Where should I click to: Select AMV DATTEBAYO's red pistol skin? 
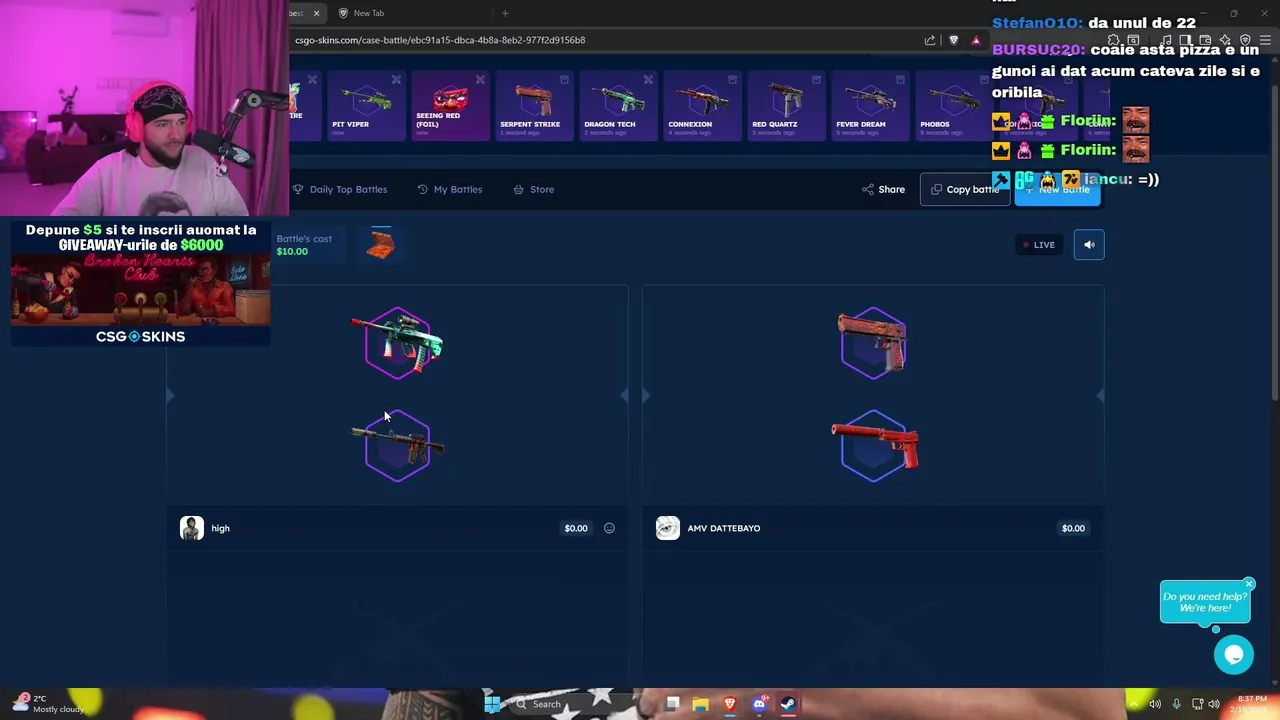(x=874, y=446)
